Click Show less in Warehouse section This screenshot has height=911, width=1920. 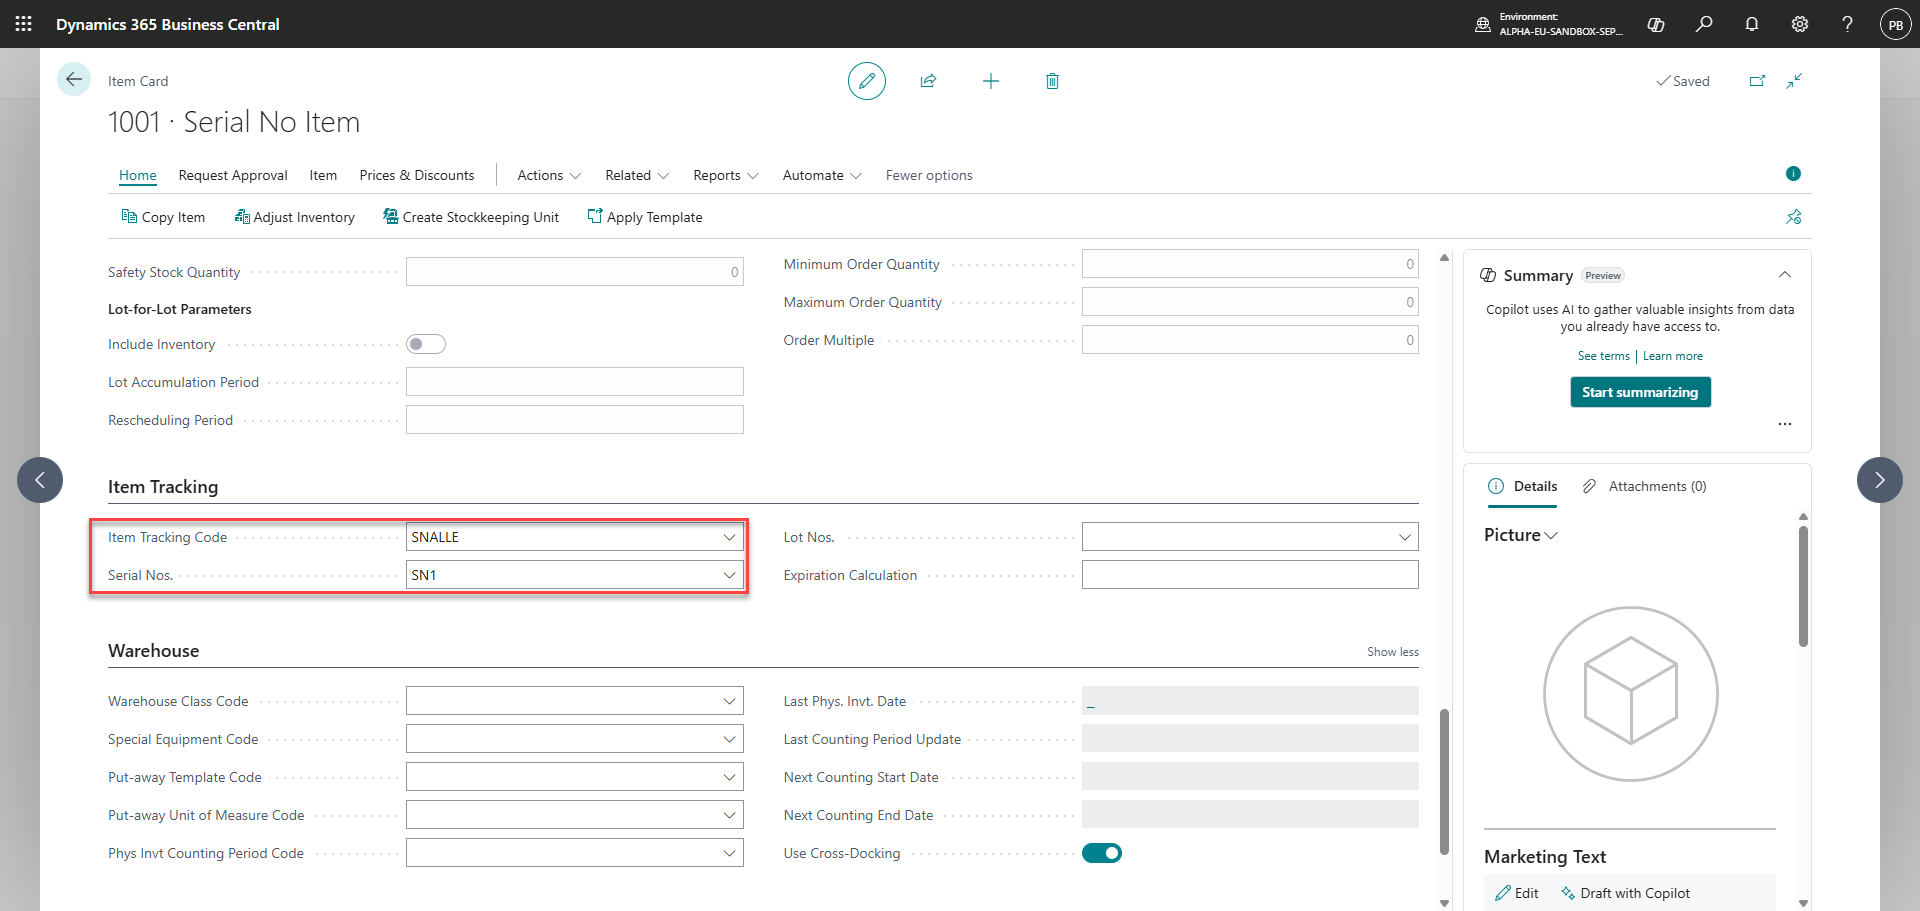coord(1393,652)
